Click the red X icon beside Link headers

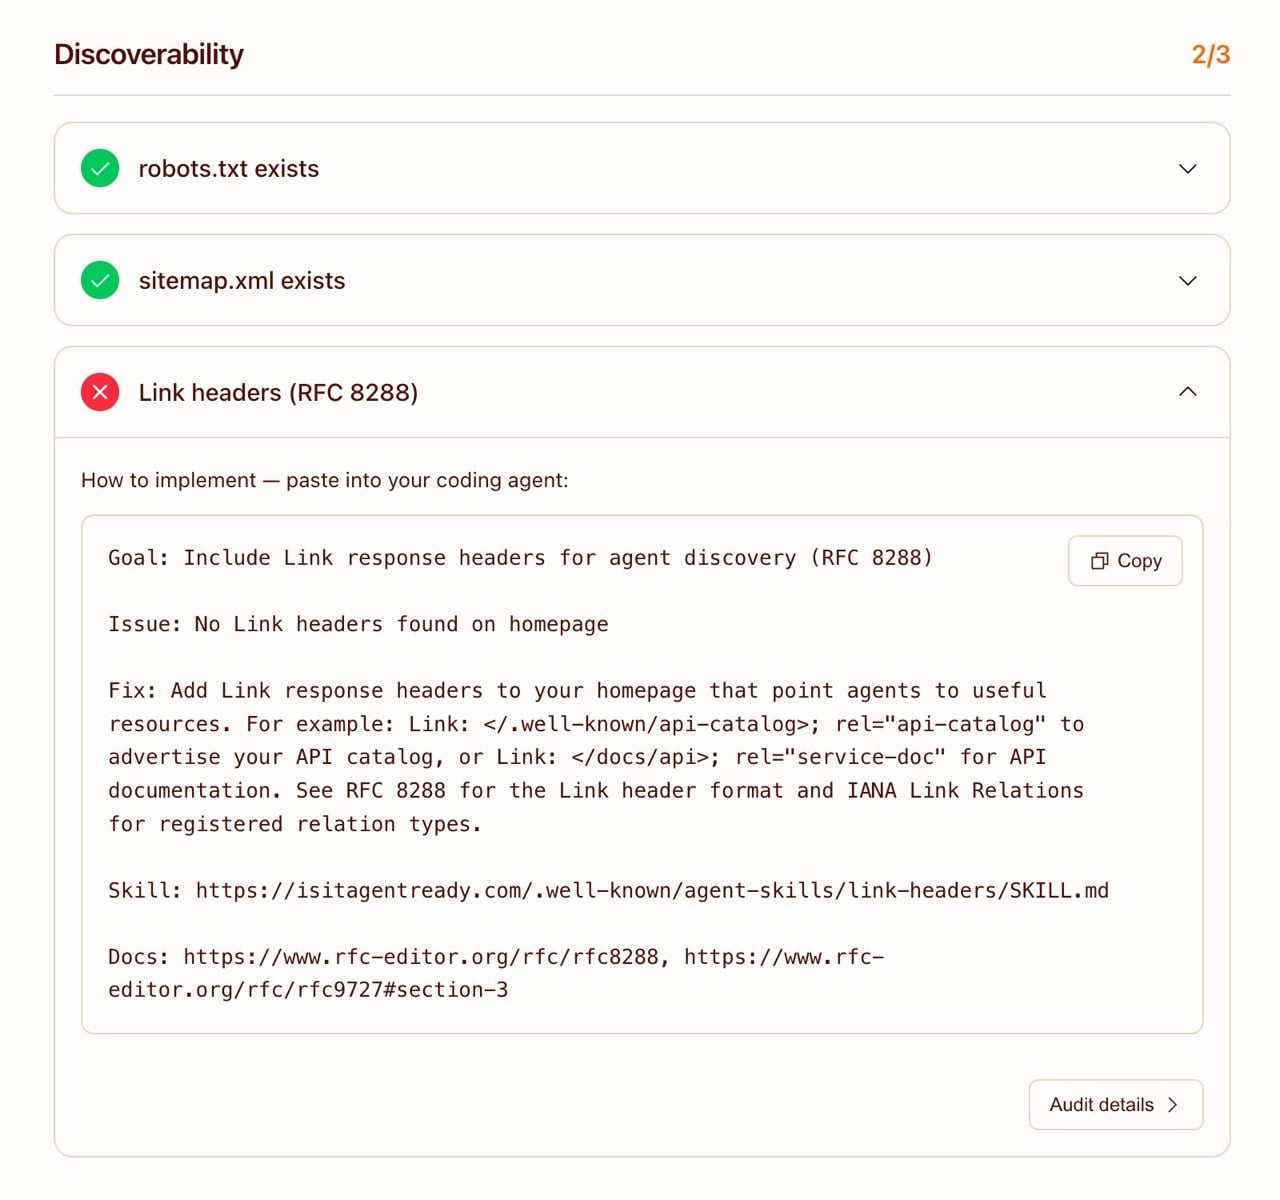click(x=100, y=392)
